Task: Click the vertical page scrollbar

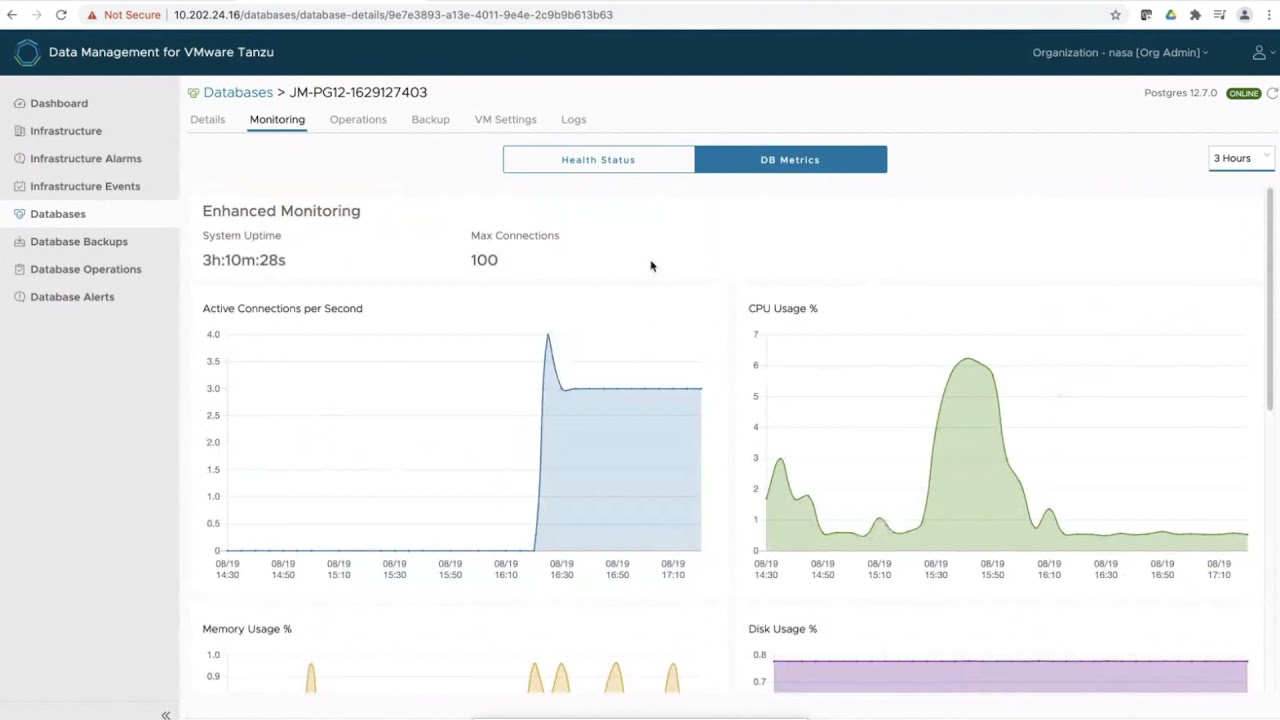Action: click(x=1270, y=300)
